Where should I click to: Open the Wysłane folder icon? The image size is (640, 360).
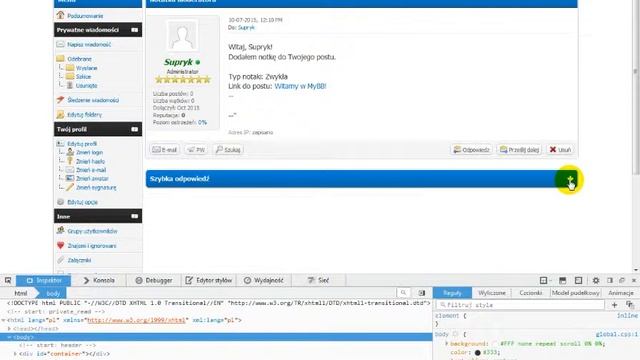(70, 68)
